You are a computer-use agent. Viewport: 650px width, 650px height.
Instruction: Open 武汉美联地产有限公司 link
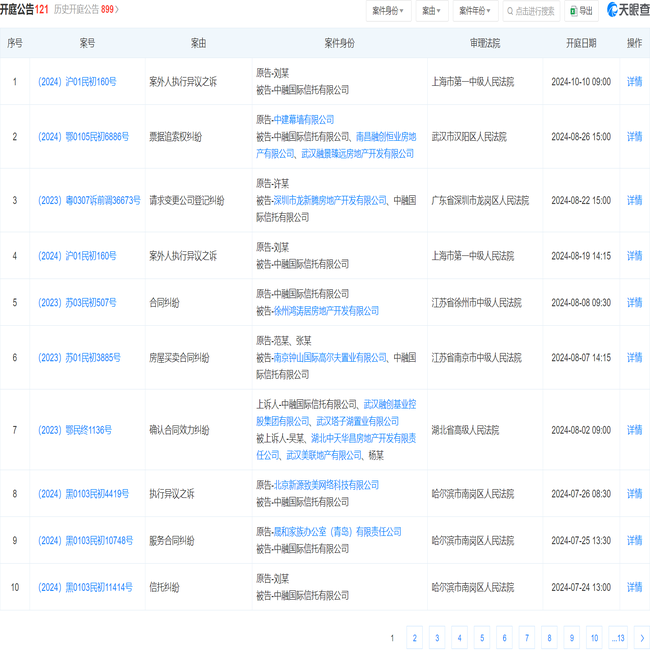(x=324, y=456)
